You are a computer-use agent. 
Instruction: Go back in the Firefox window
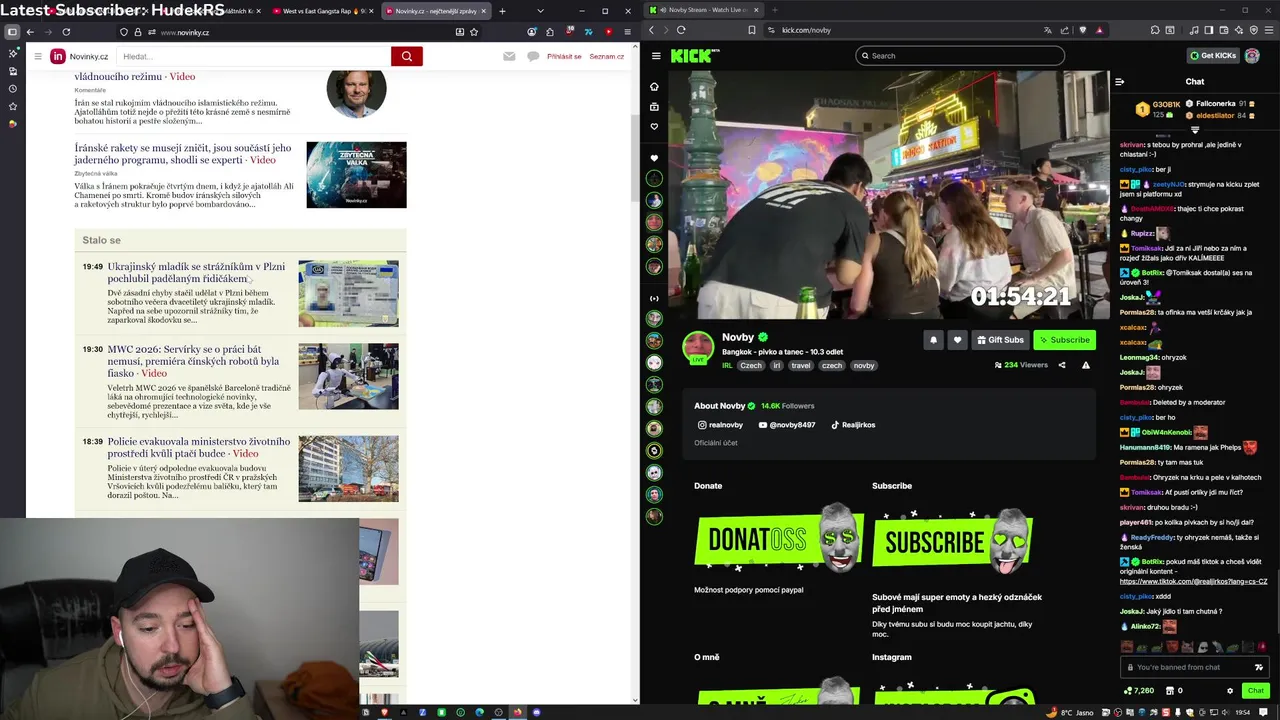(30, 32)
